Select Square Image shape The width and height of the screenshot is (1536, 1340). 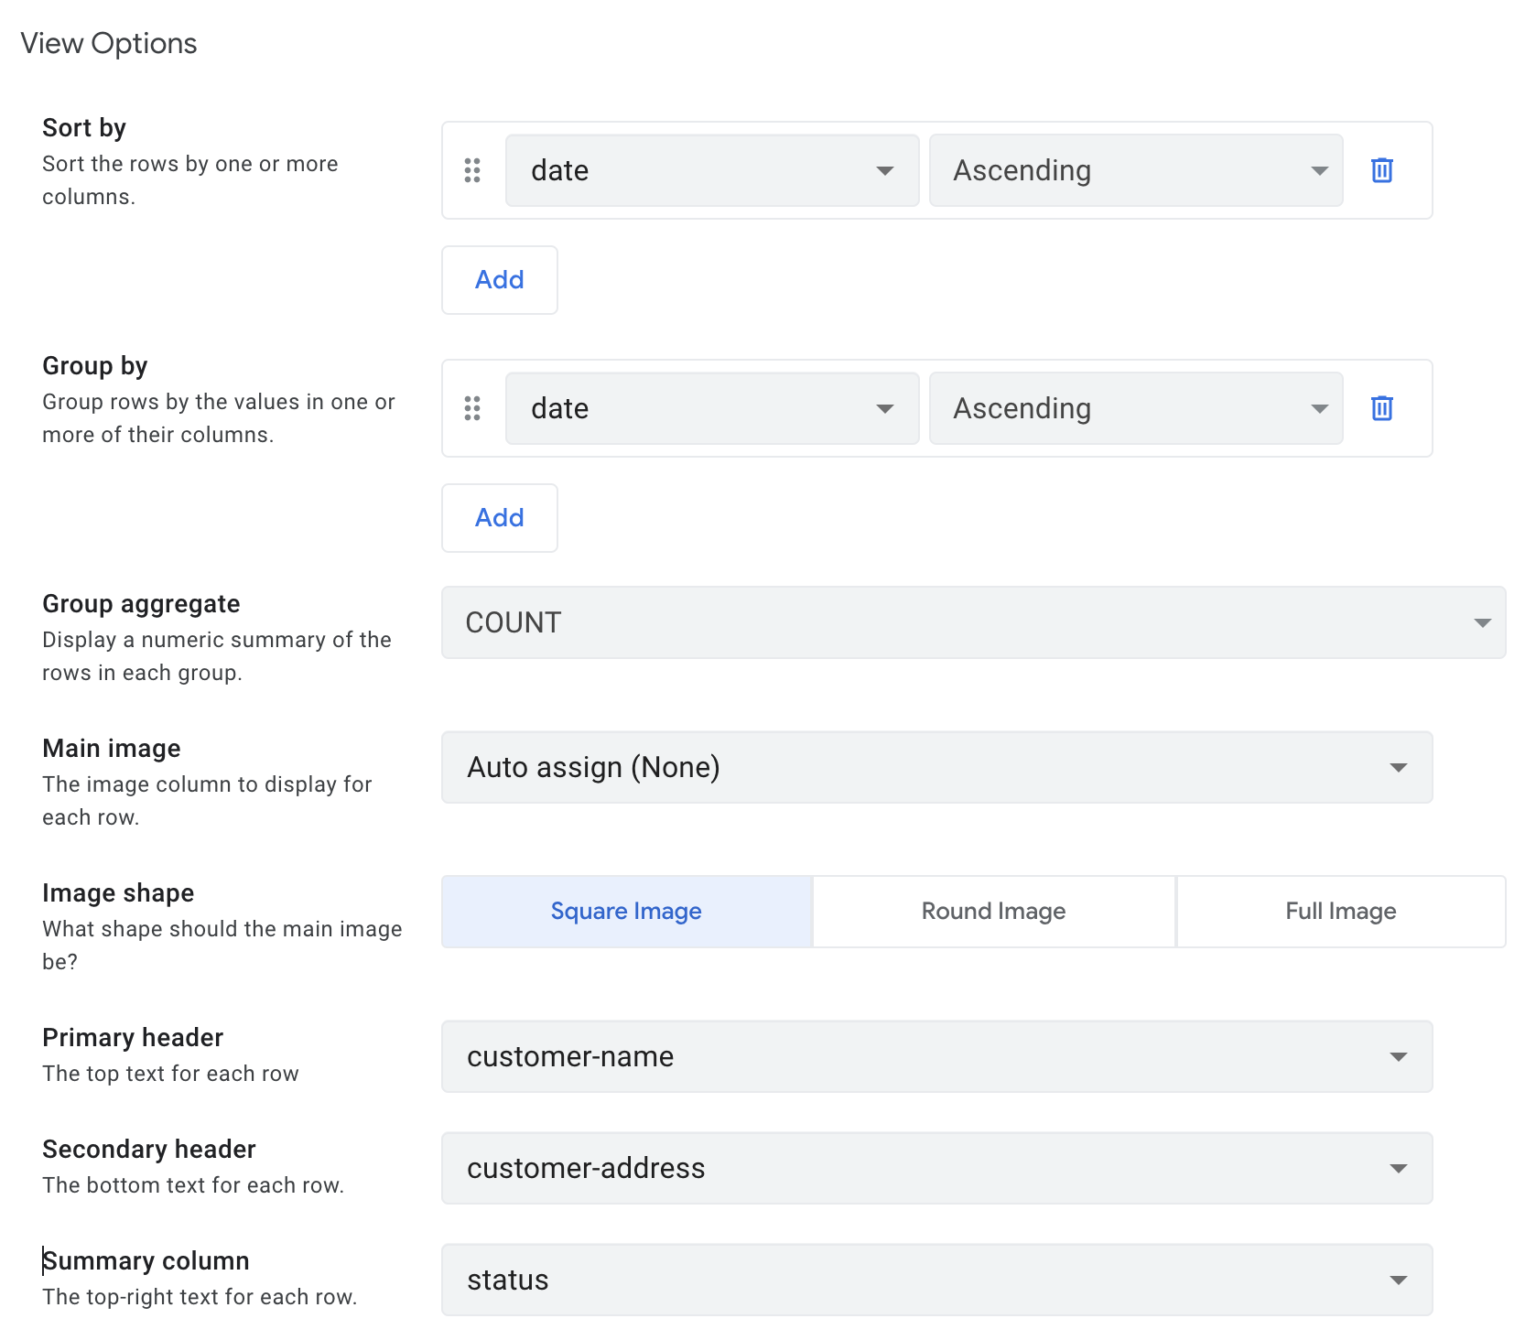pos(626,911)
